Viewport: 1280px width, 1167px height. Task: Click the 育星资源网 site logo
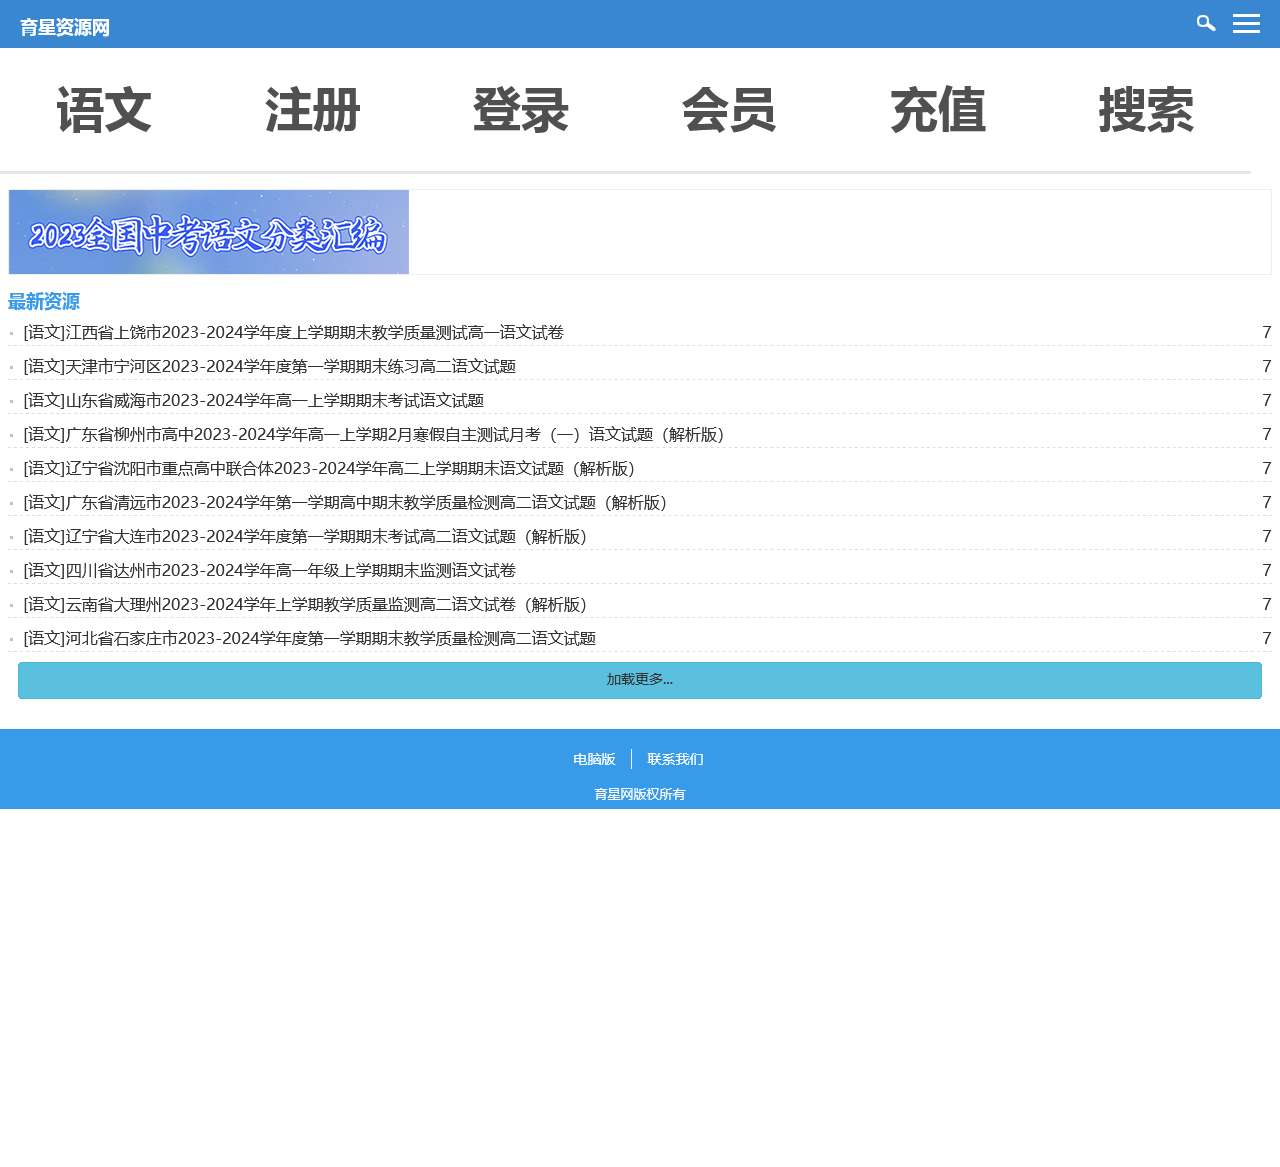click(64, 27)
